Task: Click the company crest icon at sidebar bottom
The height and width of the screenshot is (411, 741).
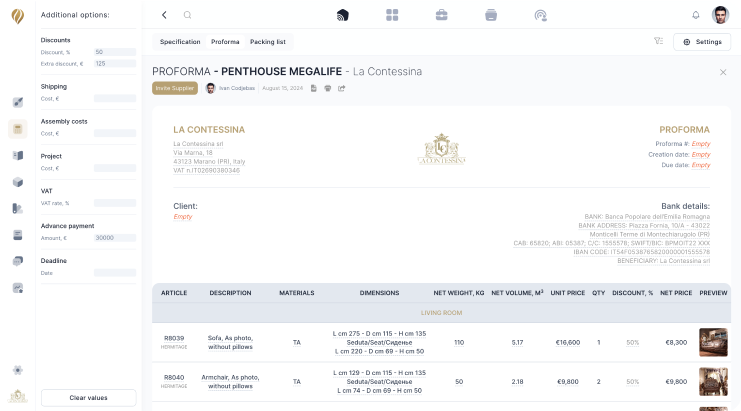Action: point(17,396)
